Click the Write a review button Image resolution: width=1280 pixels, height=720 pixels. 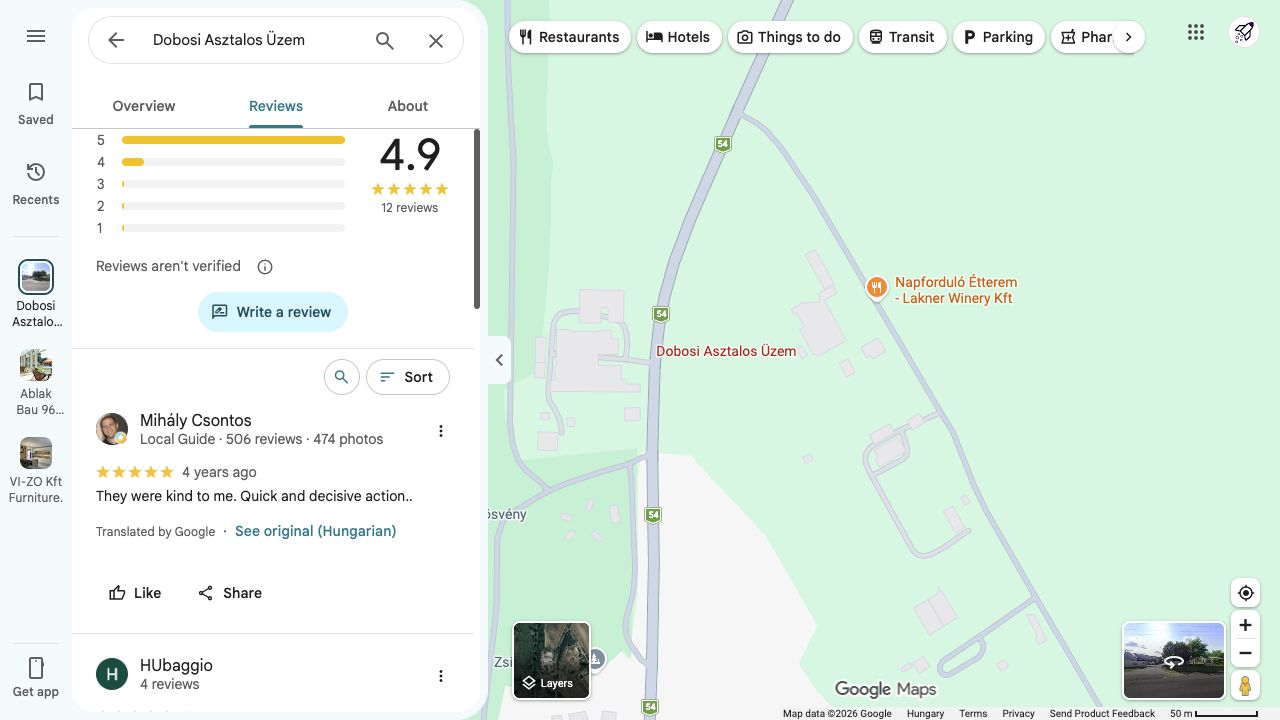[273, 312]
